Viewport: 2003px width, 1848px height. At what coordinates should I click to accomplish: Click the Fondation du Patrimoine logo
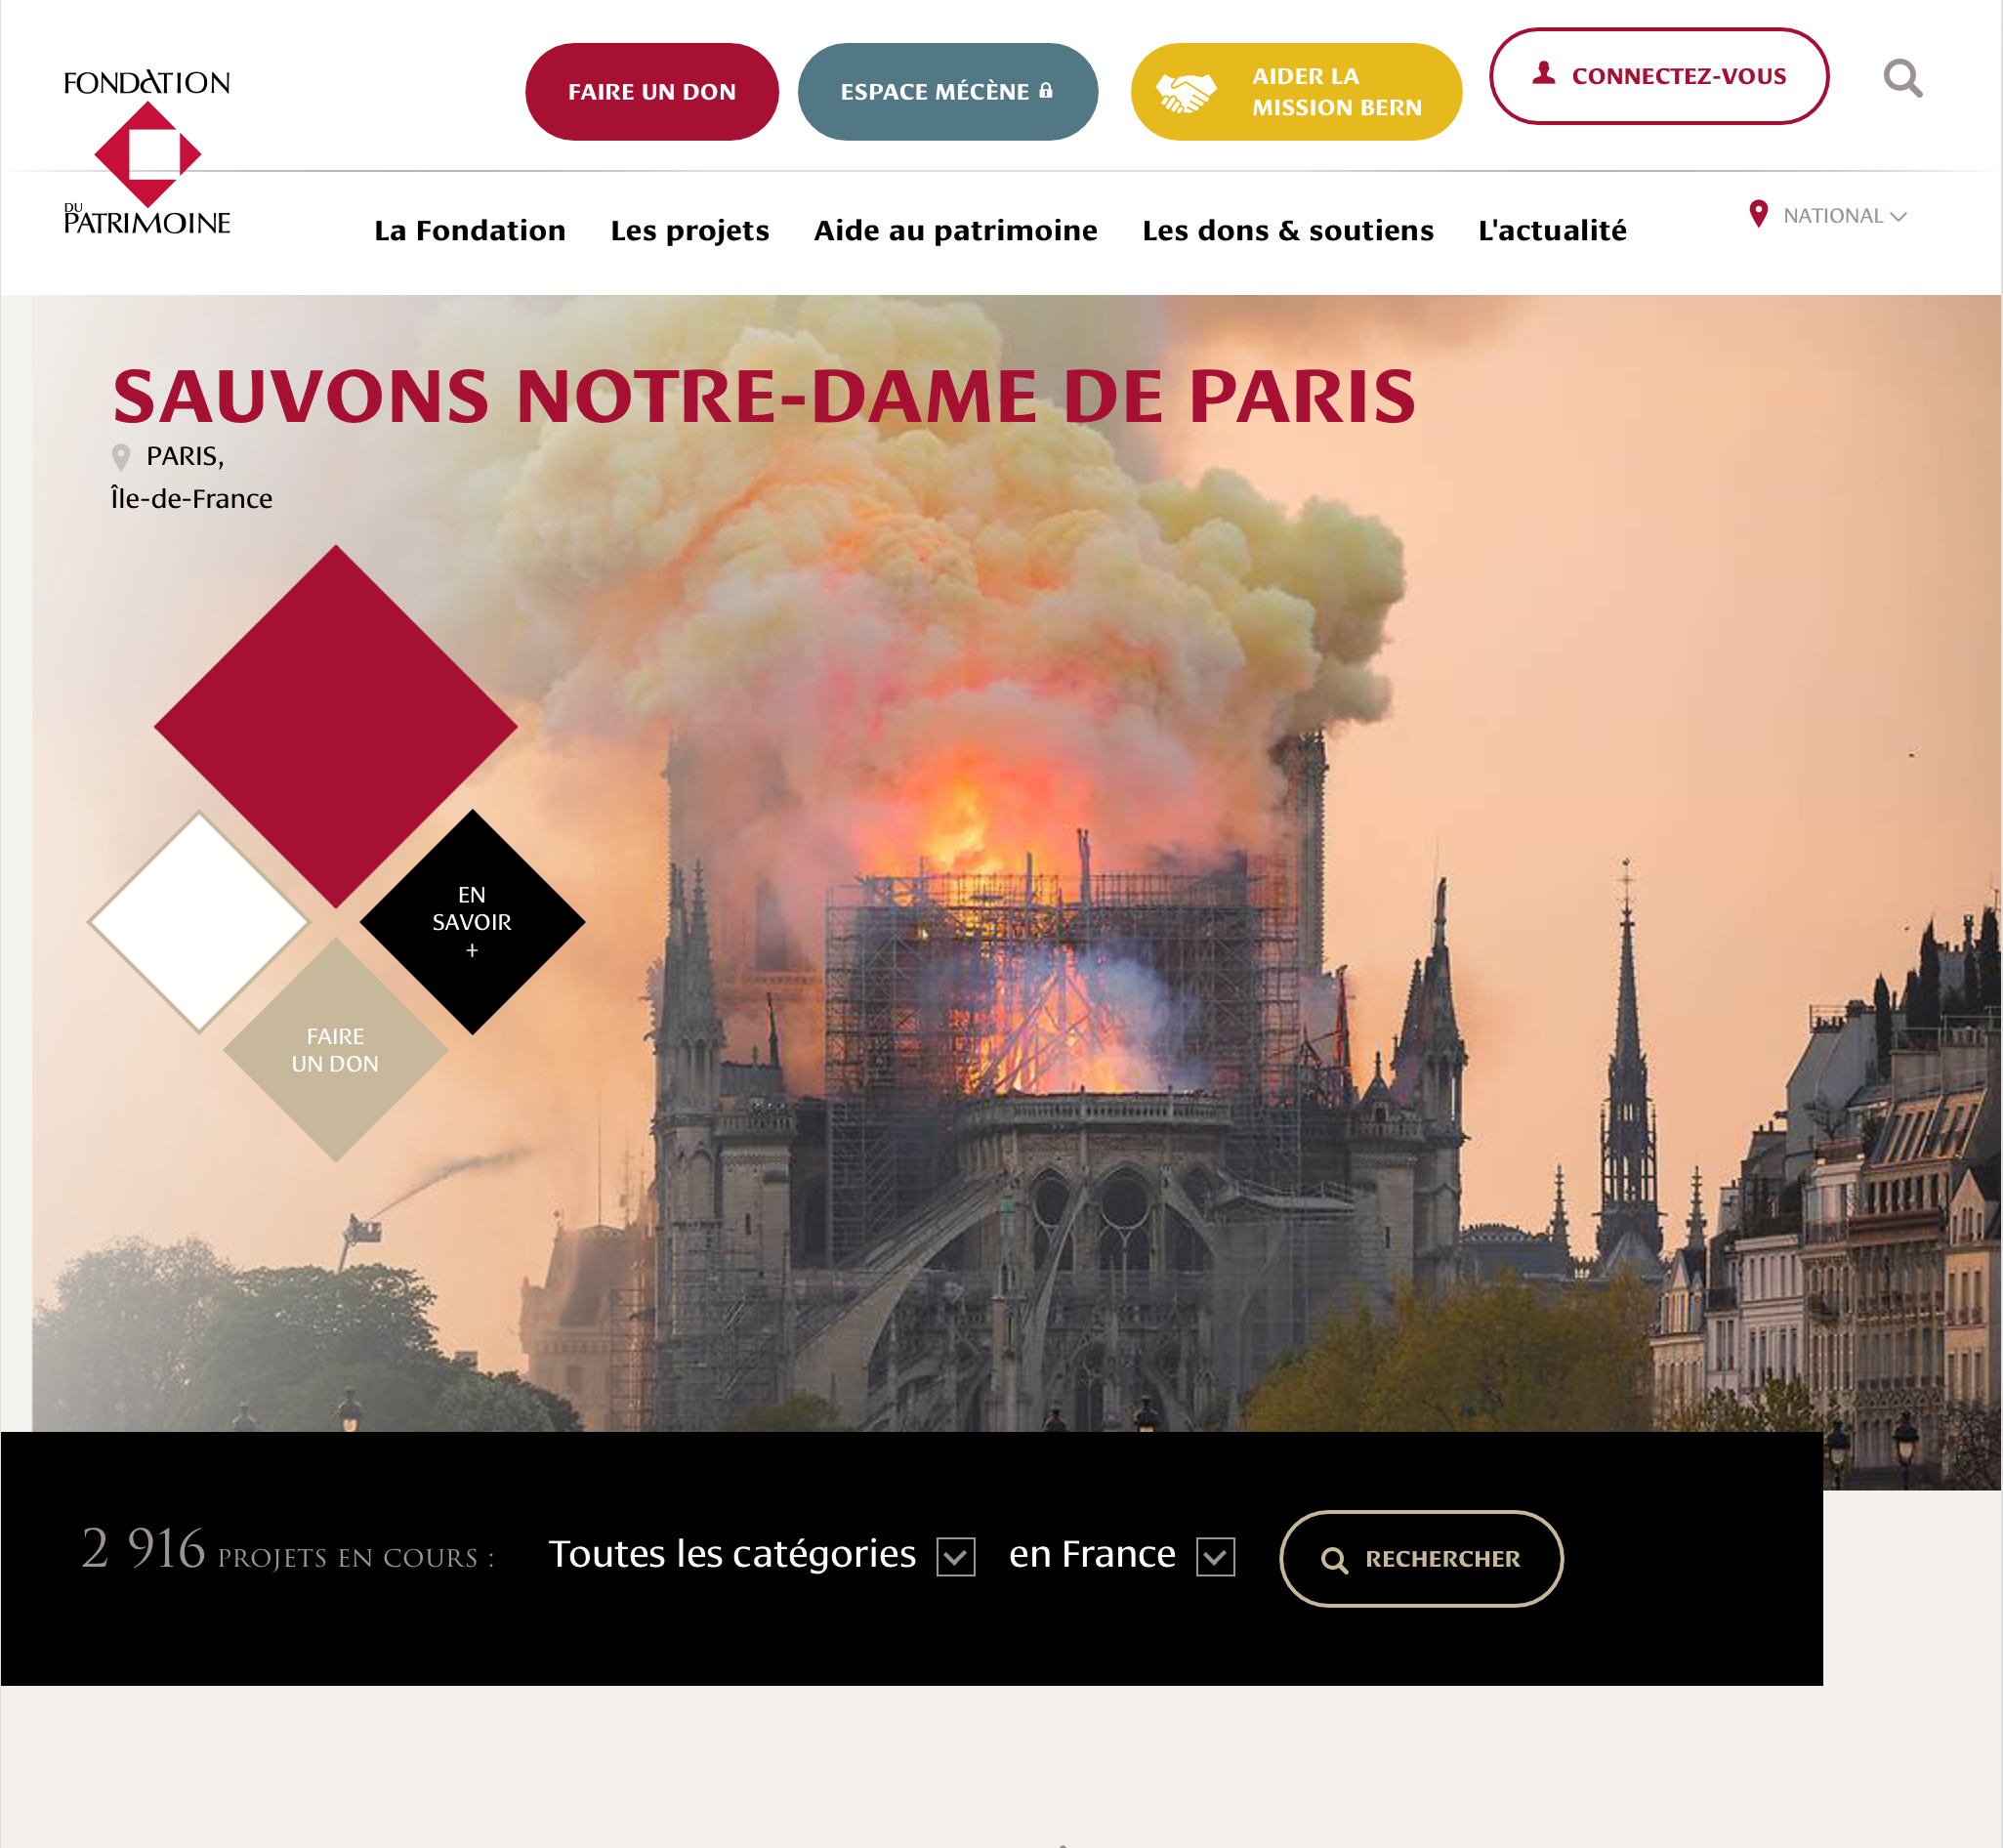147,152
